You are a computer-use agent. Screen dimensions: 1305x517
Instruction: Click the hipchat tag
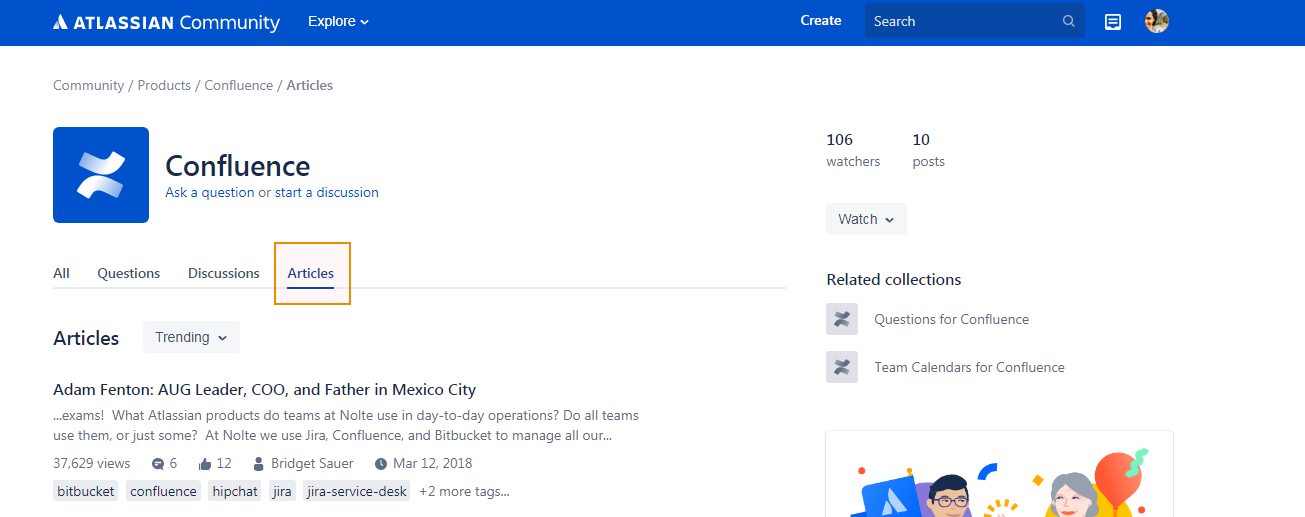(x=235, y=491)
